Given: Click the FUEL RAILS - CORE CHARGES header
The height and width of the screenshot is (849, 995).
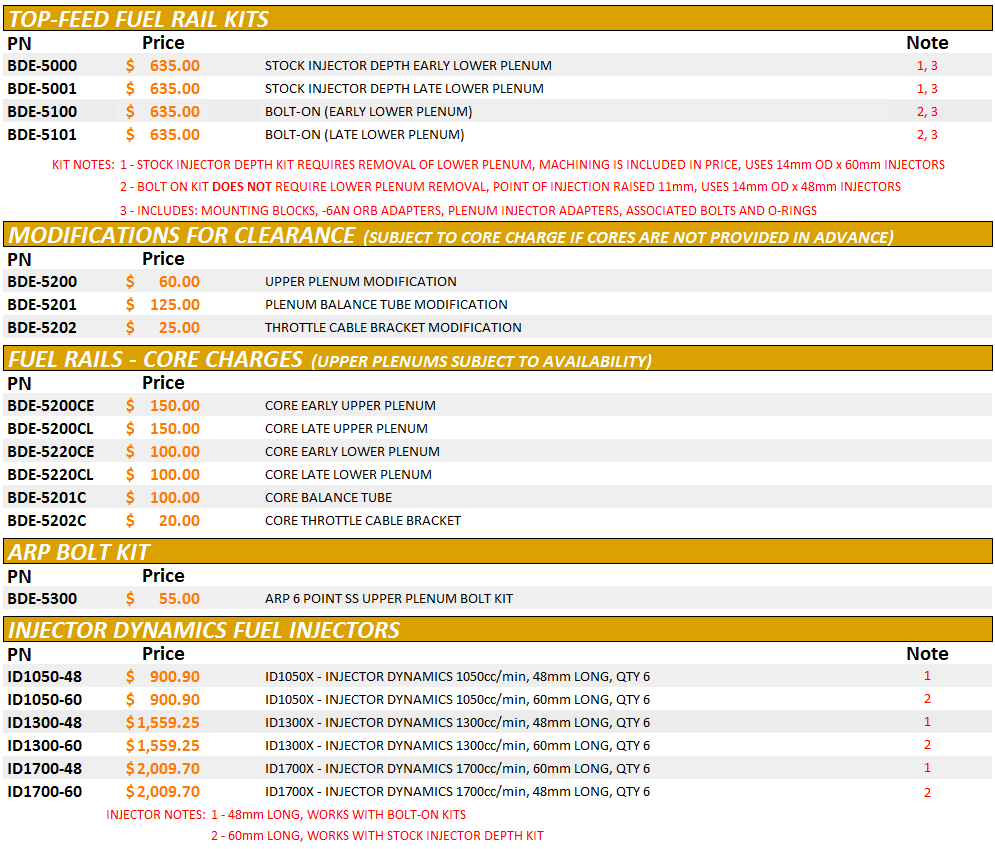Looking at the screenshot, I should (155, 359).
